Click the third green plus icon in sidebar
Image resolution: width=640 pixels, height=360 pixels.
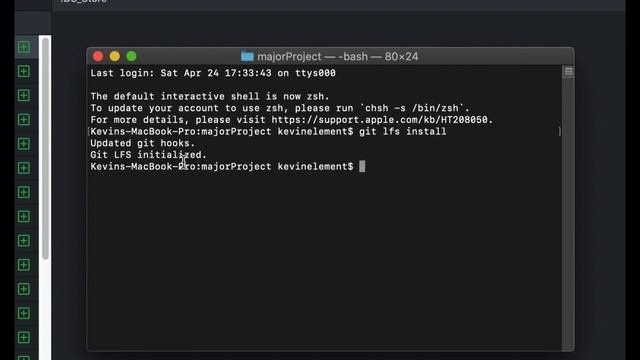[24, 96]
